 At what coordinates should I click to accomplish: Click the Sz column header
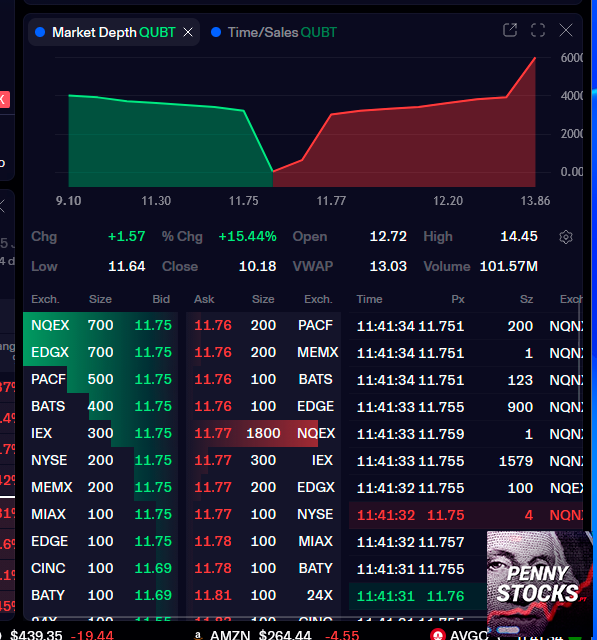(526, 299)
